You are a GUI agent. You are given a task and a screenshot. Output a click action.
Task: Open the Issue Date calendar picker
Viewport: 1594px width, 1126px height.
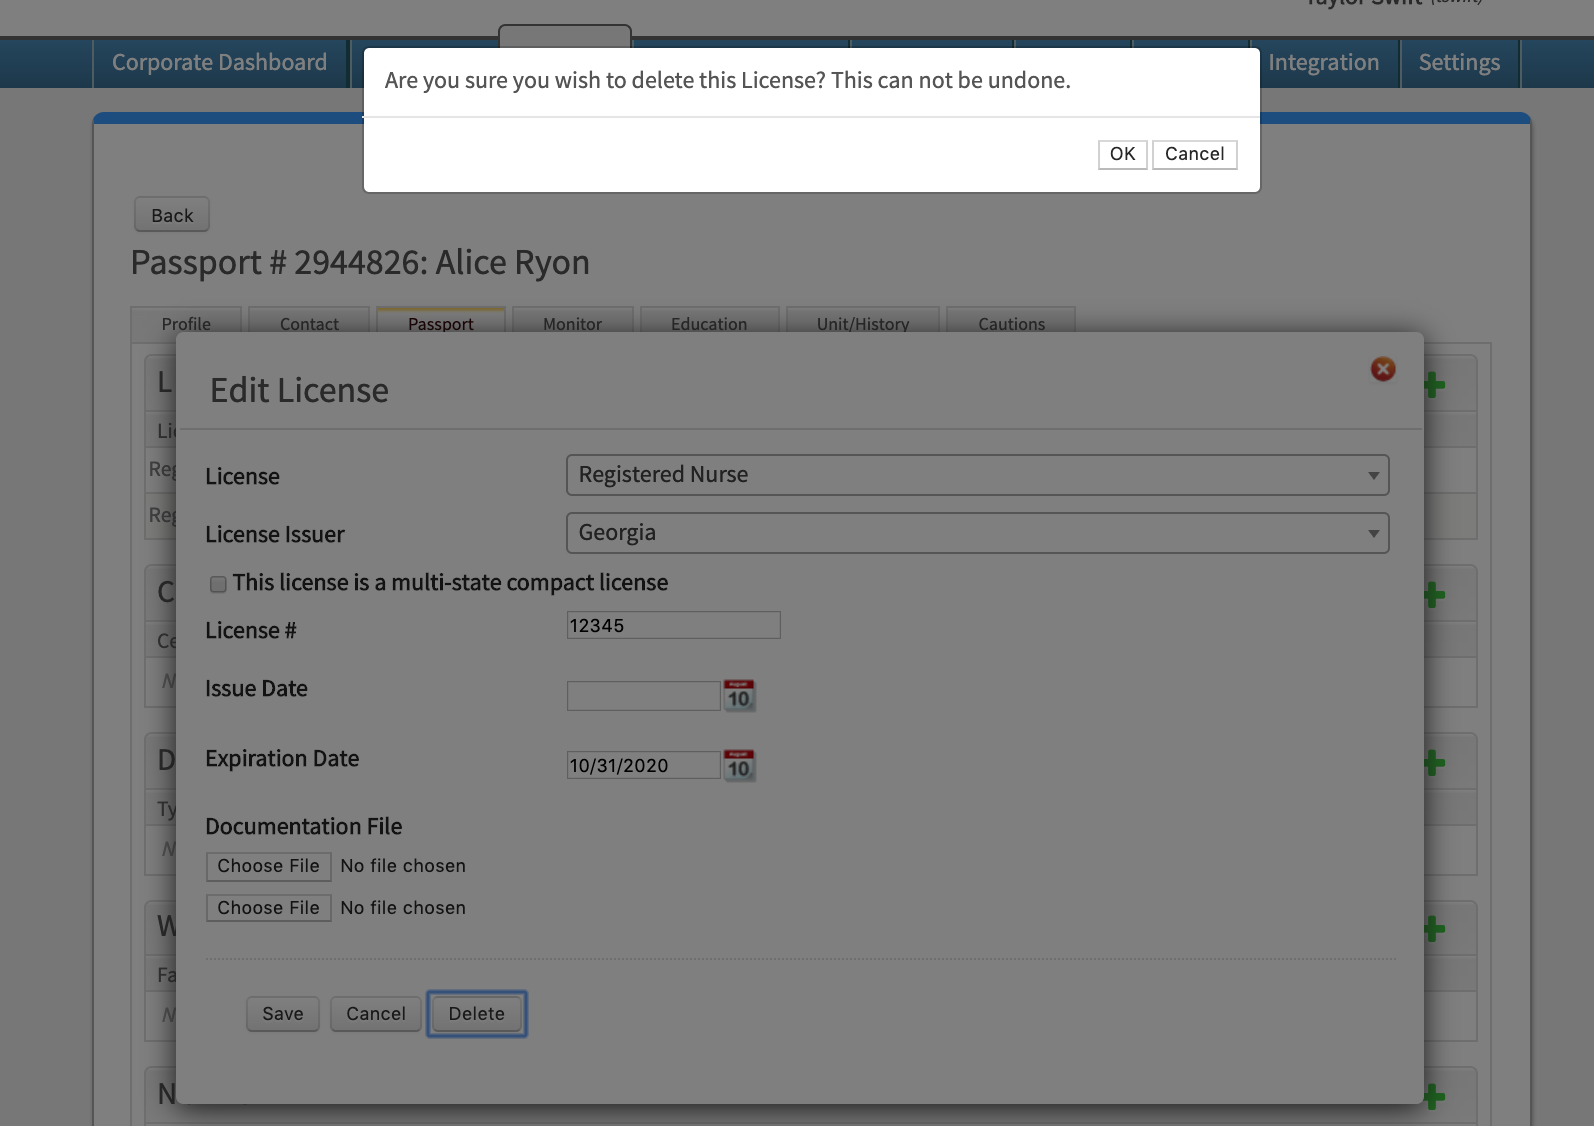click(x=739, y=695)
